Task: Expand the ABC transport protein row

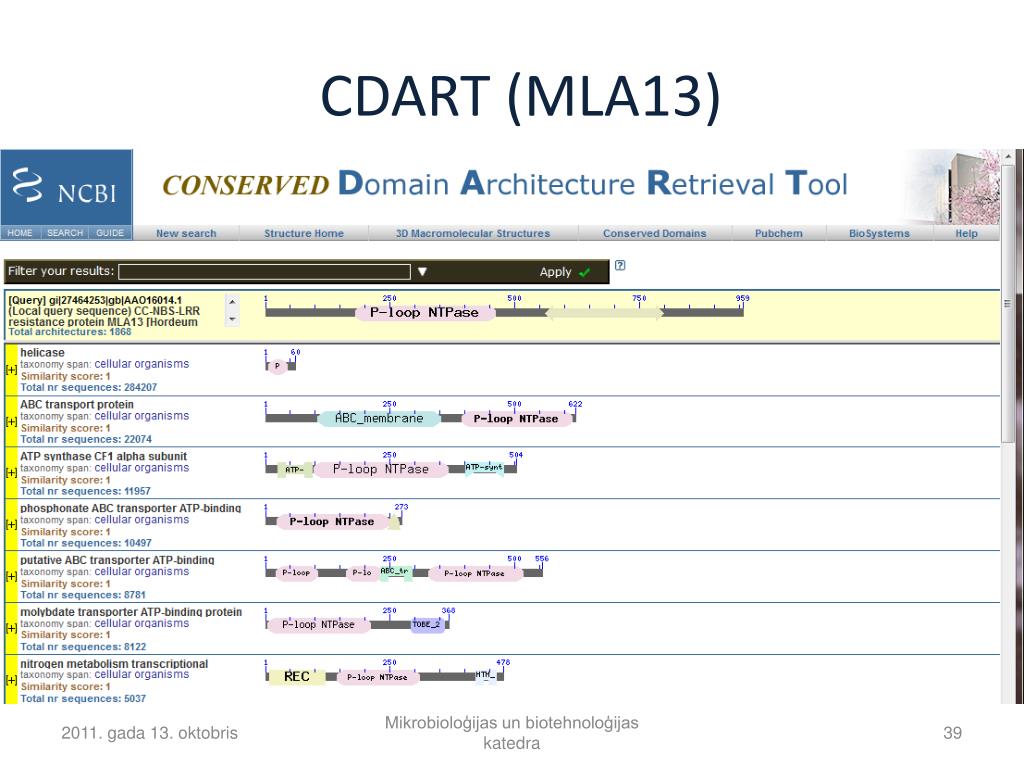Action: (11, 422)
